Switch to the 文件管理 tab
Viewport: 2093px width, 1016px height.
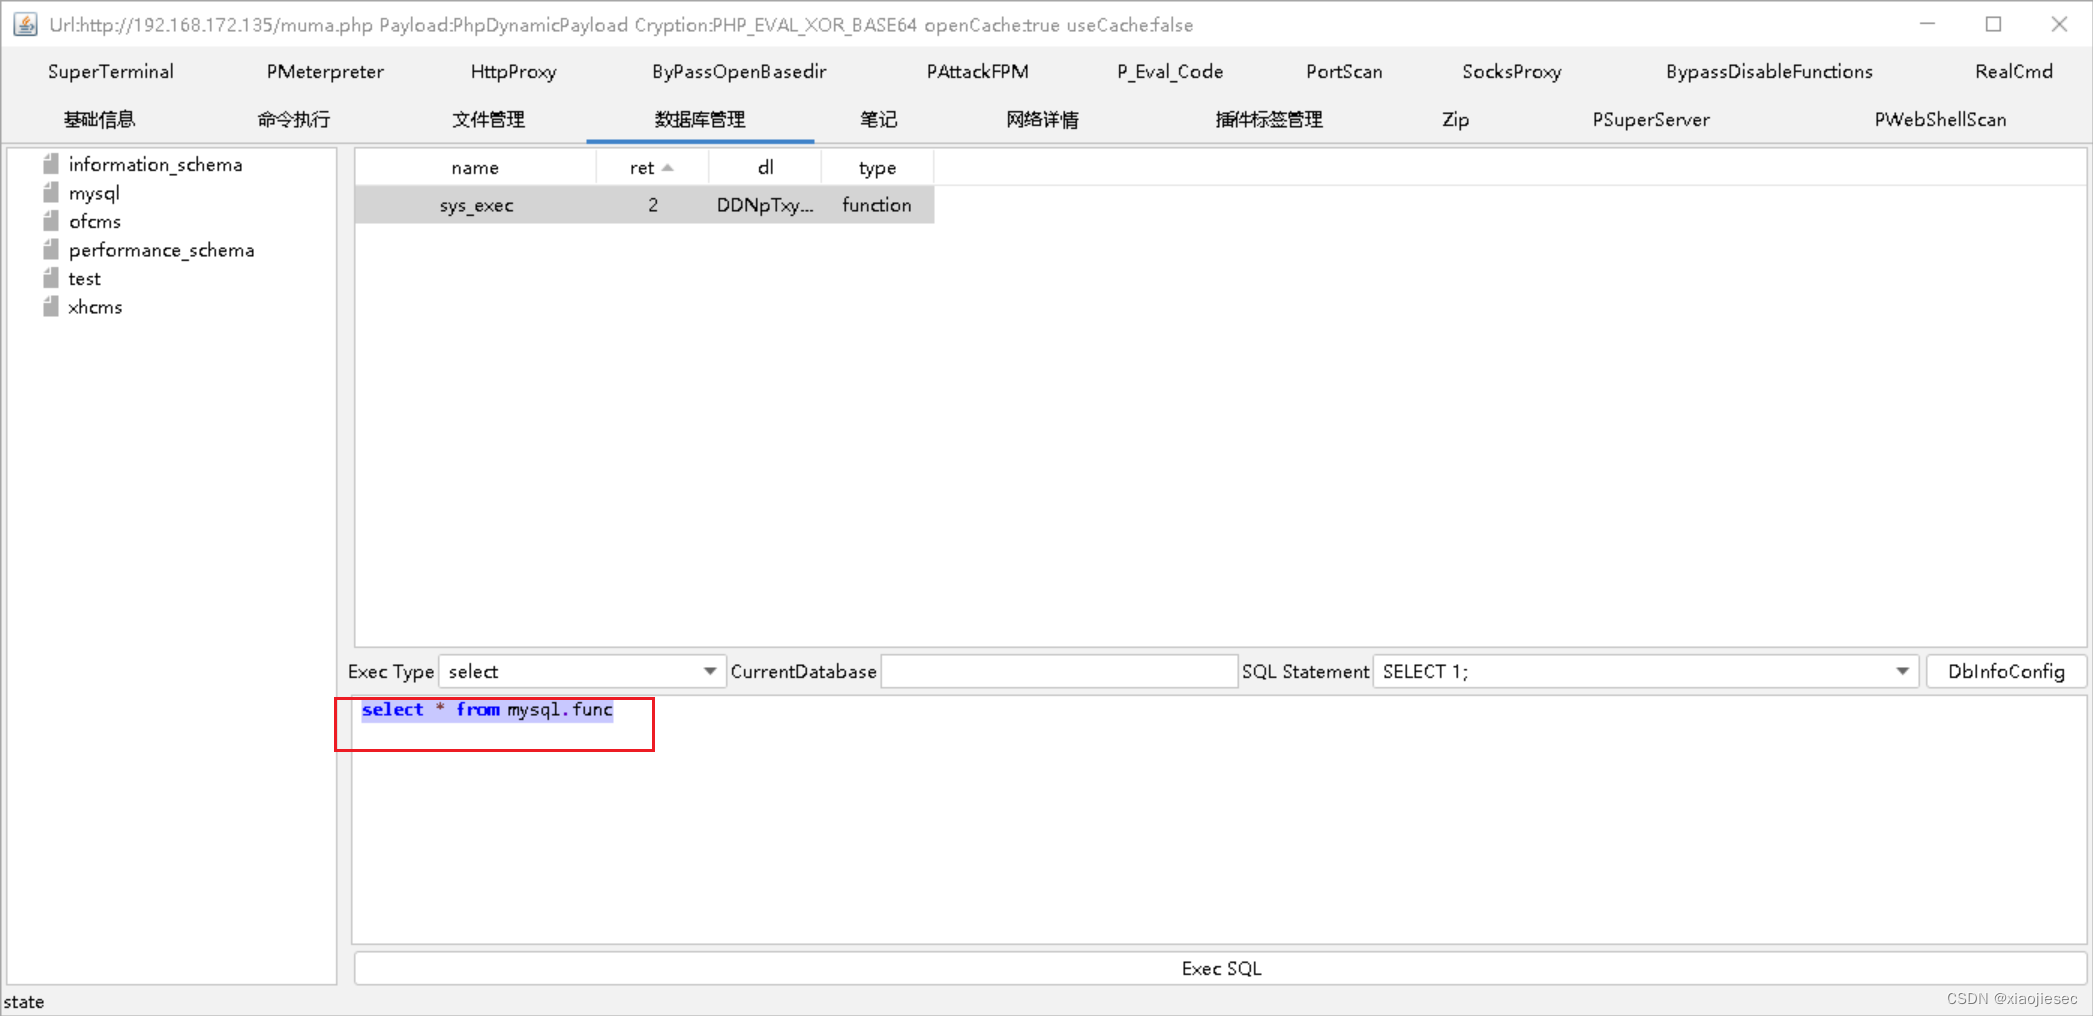point(488,119)
